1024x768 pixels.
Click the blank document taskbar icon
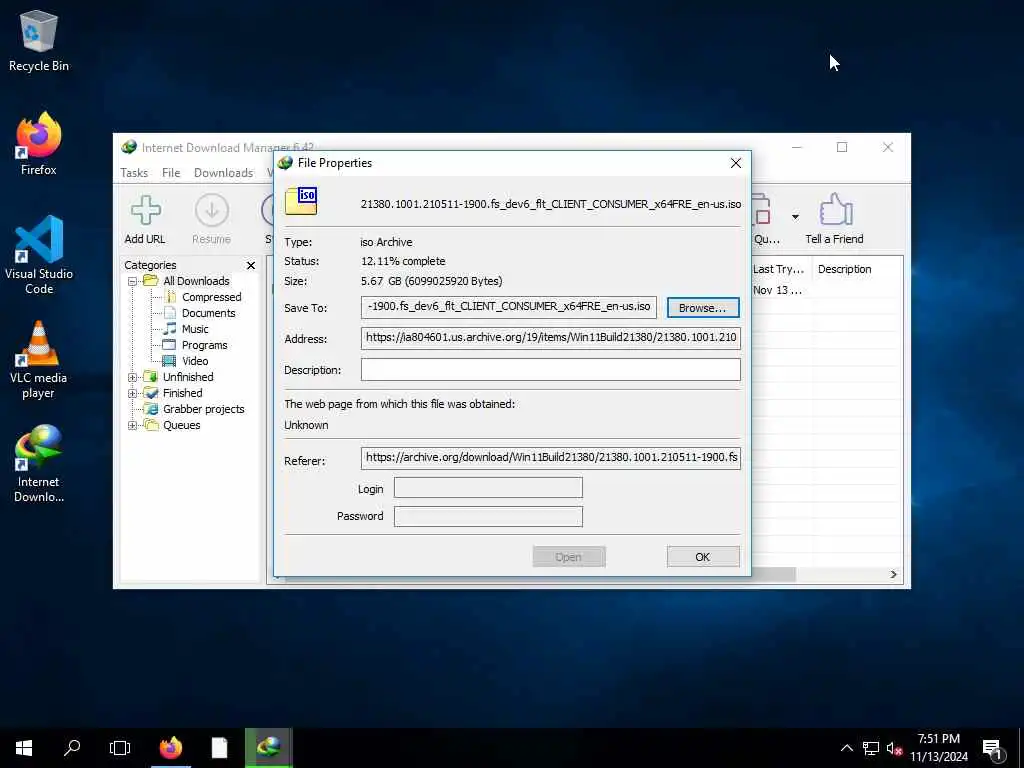point(219,748)
